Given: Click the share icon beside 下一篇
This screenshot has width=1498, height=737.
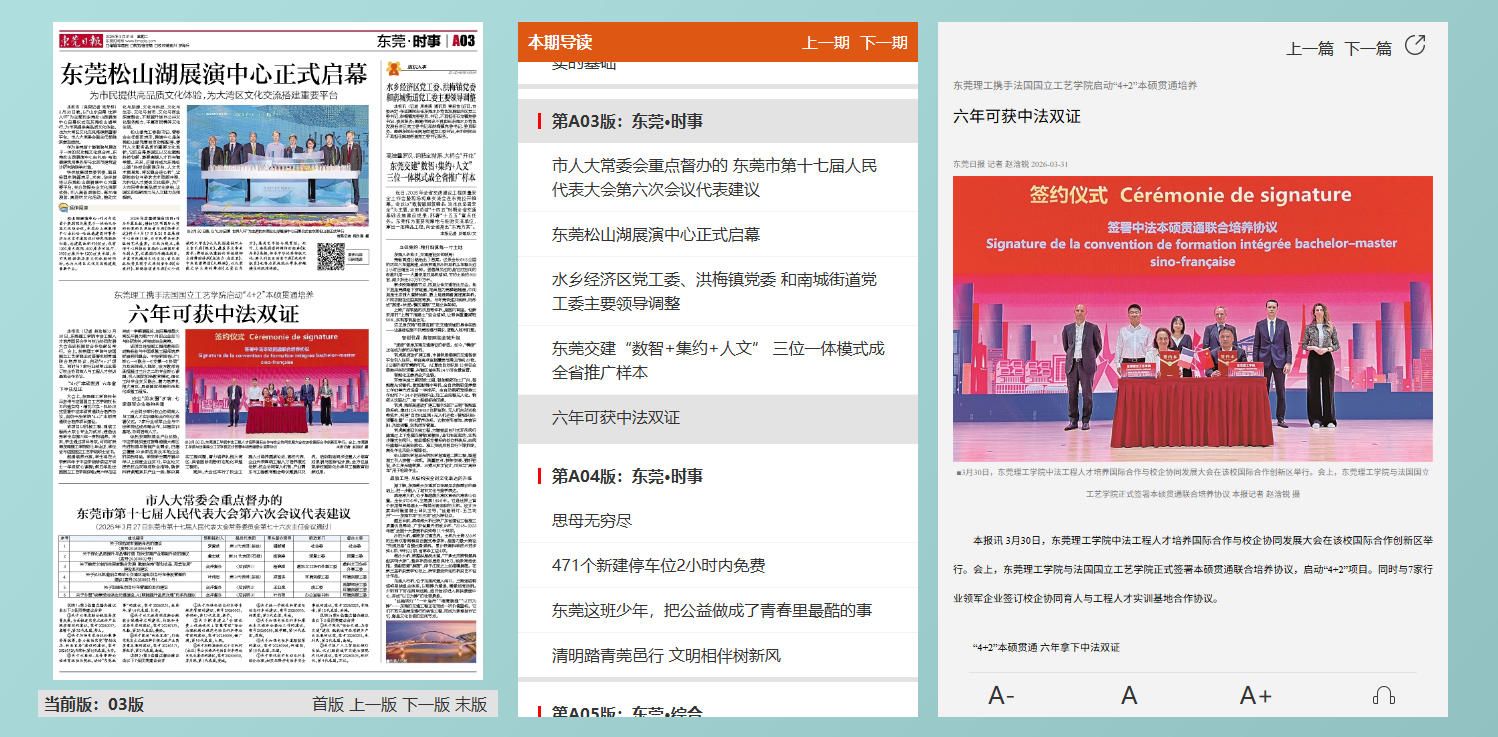Looking at the screenshot, I should tap(1415, 45).
